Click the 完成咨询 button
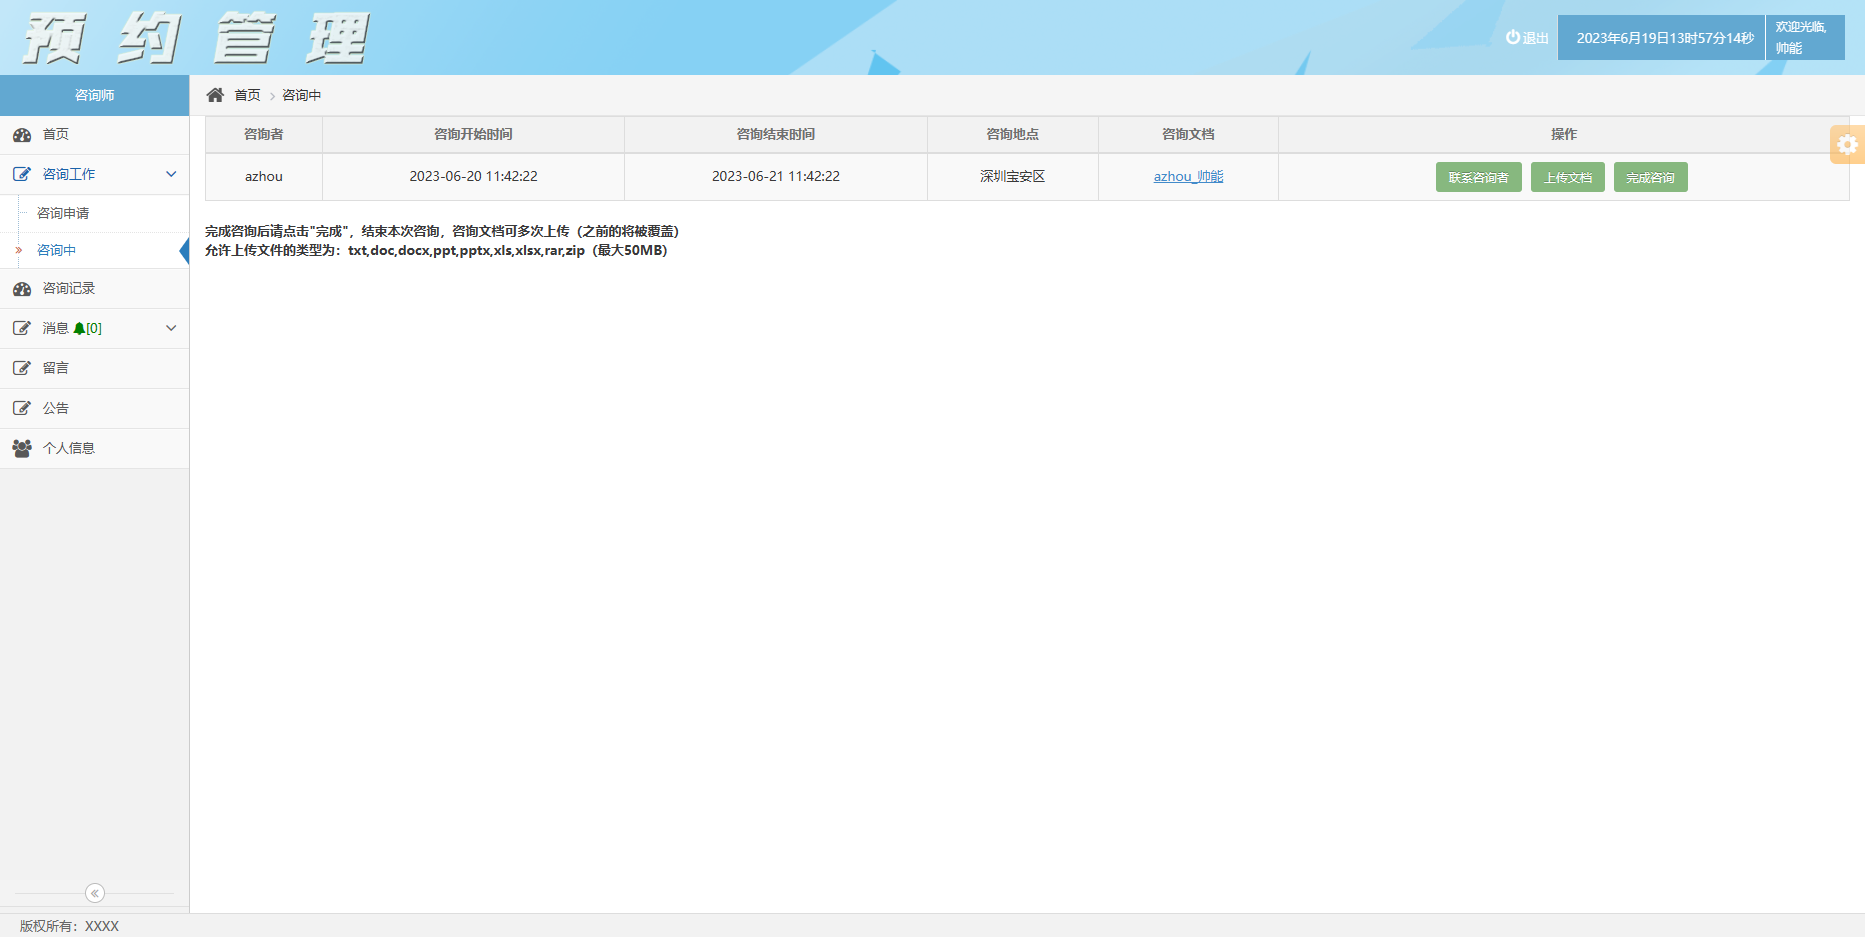The image size is (1865, 937). point(1650,177)
